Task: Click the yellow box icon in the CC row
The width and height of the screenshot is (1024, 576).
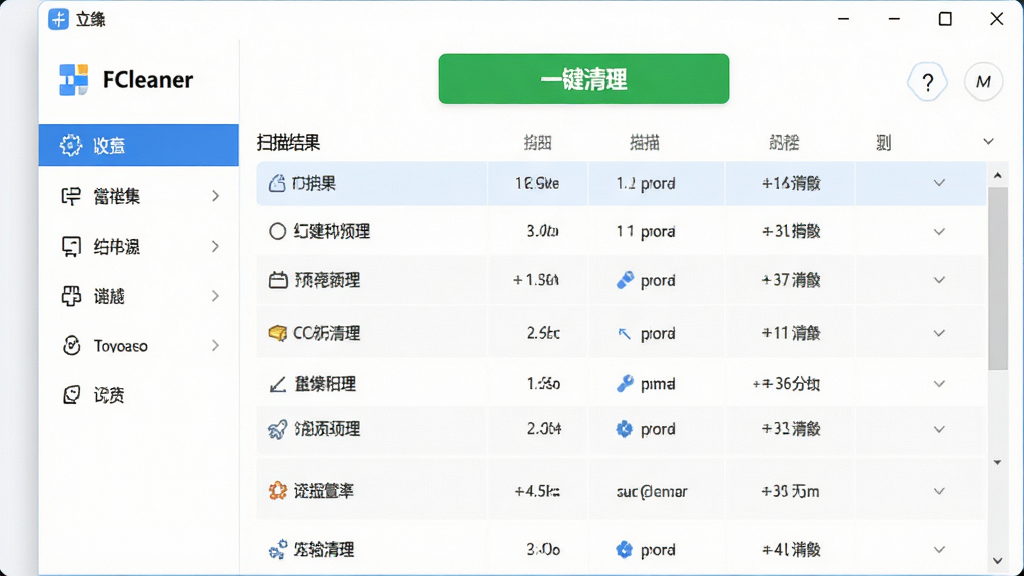Action: [278, 333]
